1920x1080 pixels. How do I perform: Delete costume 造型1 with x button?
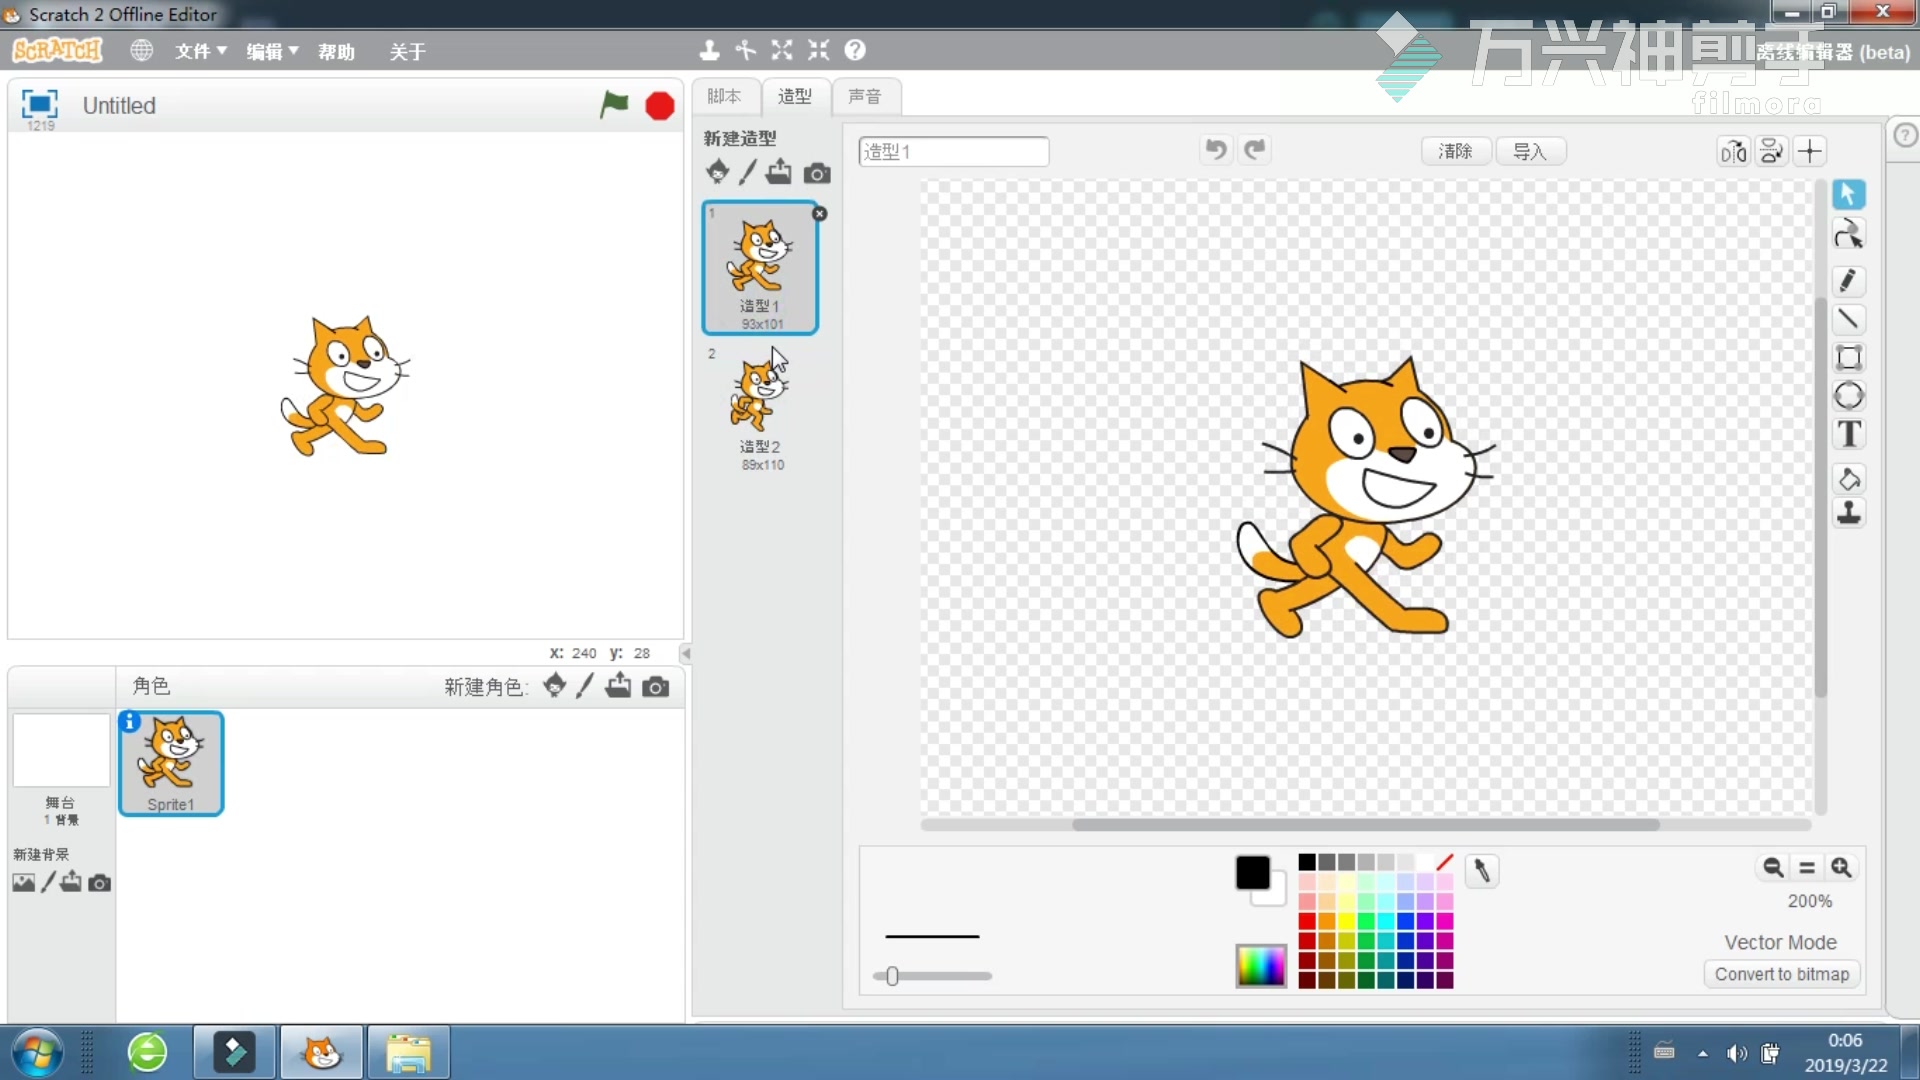[x=819, y=214]
